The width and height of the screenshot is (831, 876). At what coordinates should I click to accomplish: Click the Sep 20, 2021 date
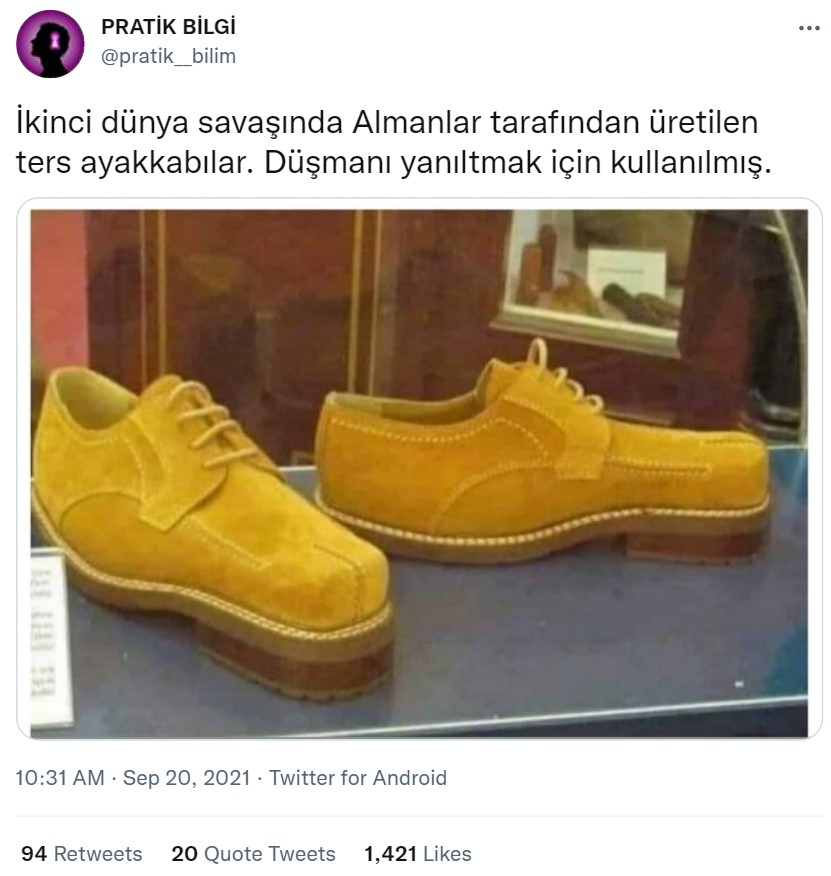187,778
